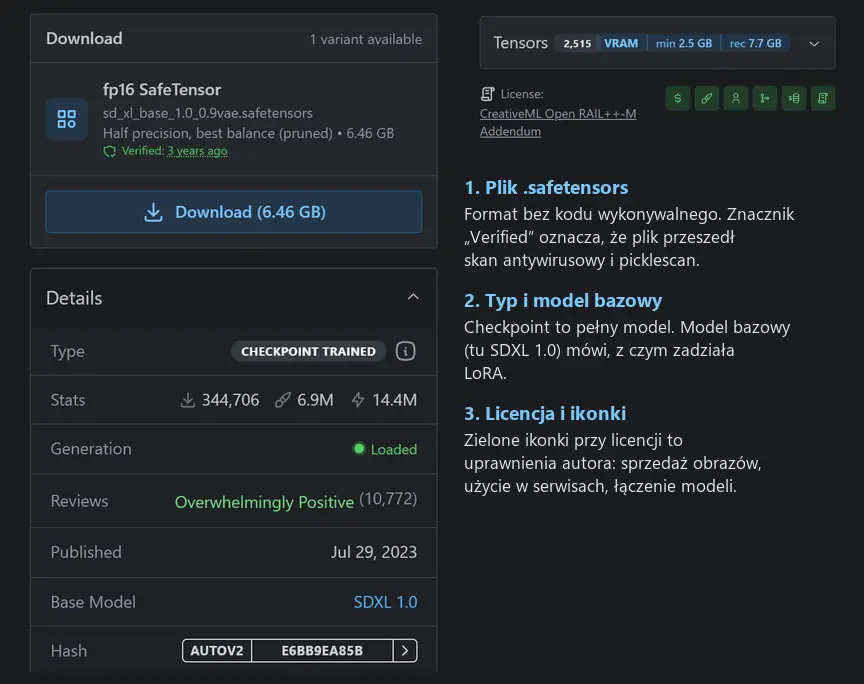
Task: Click the merge branch license icon
Action: 765,99
